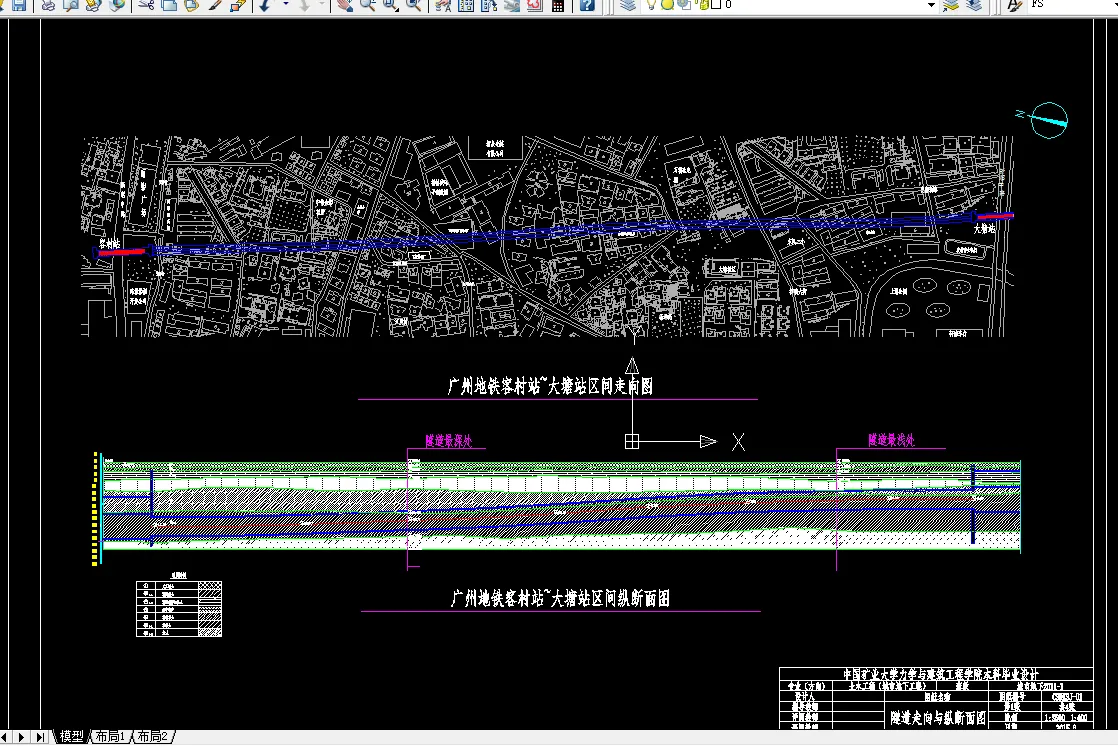This screenshot has width=1118, height=747.
Task: Click the Help question mark icon
Action: tap(587, 5)
